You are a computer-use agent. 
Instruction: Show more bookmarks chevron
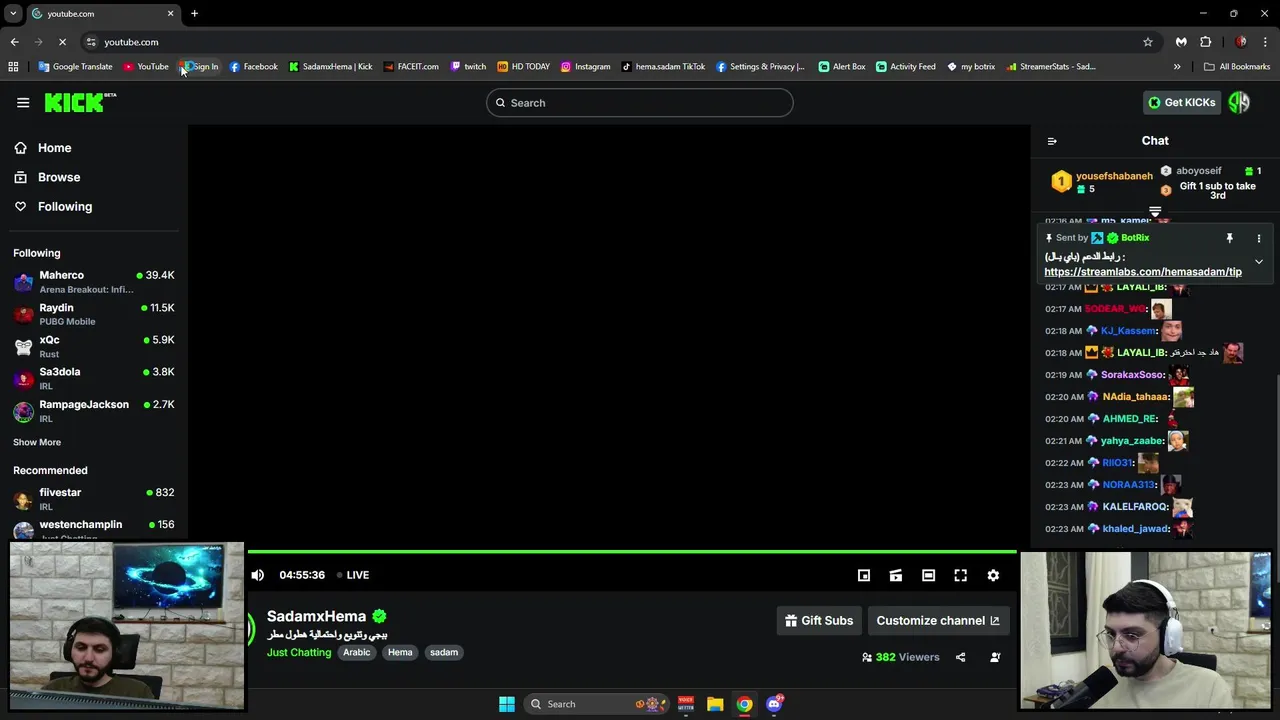1177,67
